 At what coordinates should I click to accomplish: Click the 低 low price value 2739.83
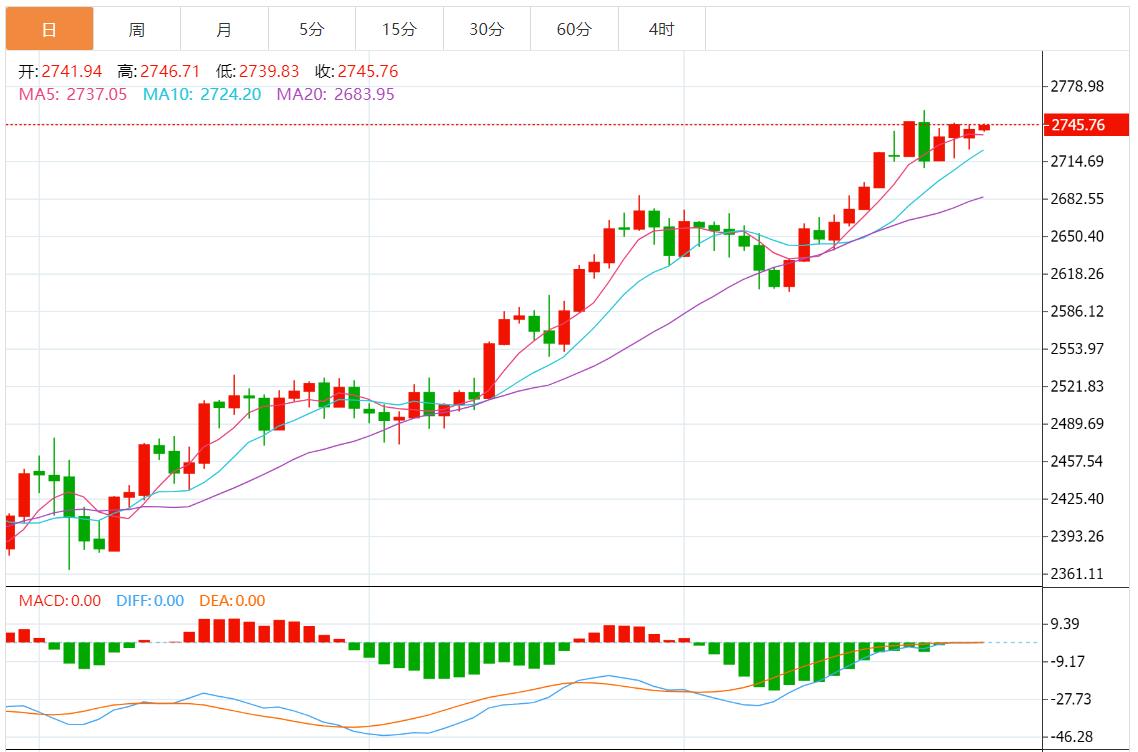268,71
